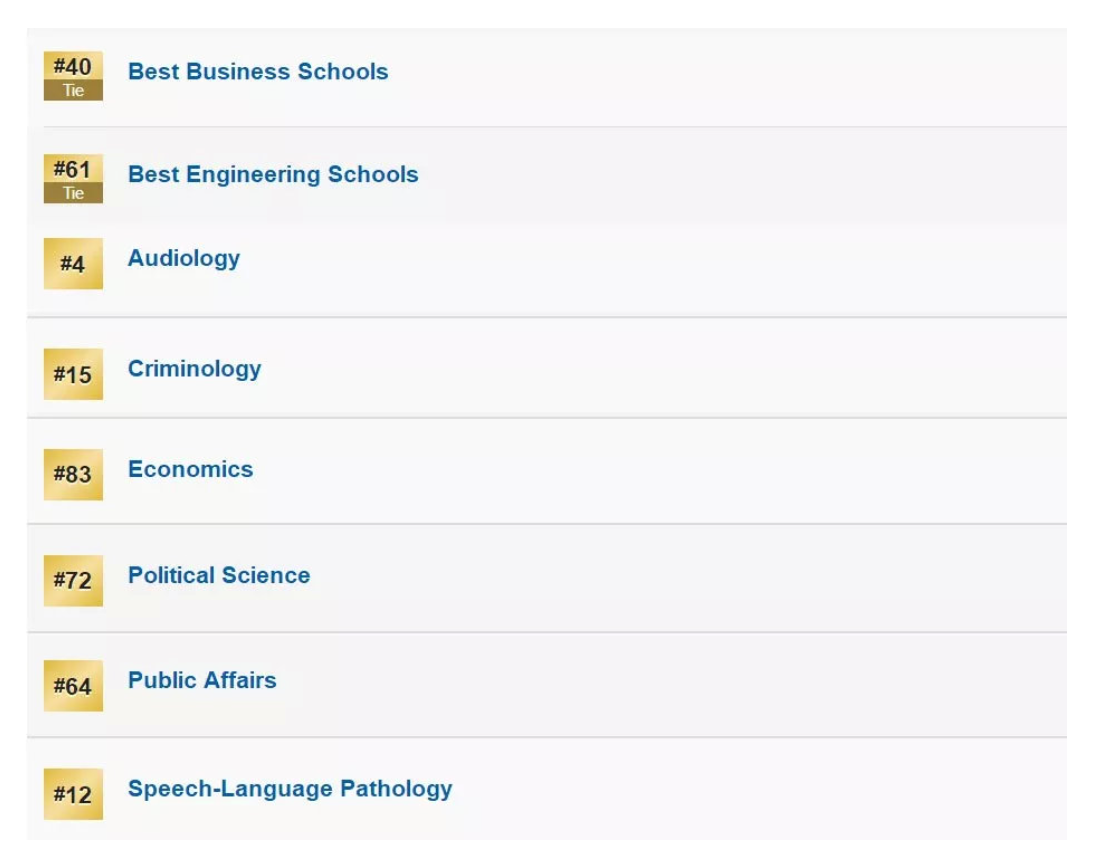Viewport: 1100px width, 847px height.
Task: Open the Best Engineering Schools link
Action: click(273, 174)
